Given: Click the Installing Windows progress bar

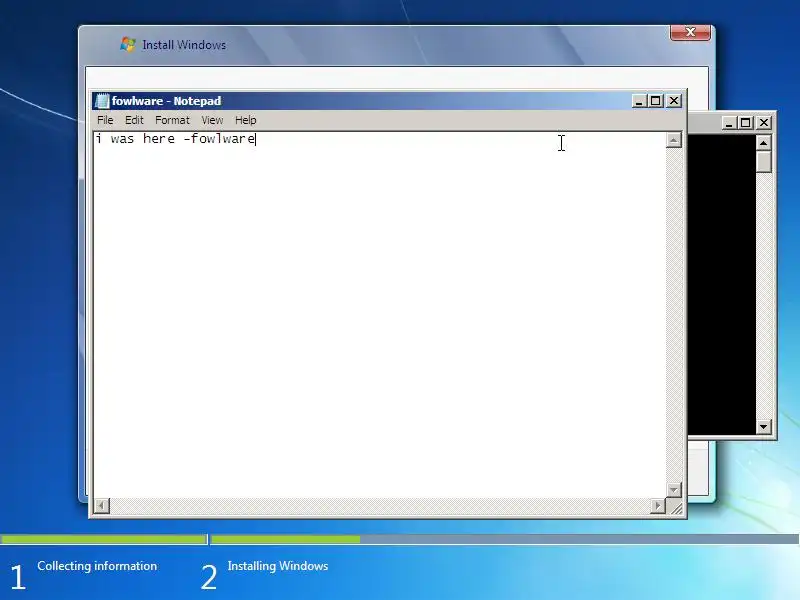Looking at the screenshot, I should (x=505, y=539).
